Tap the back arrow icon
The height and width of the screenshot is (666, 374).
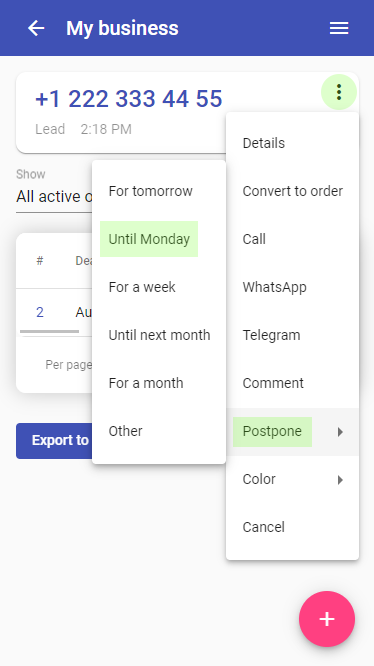point(36,28)
